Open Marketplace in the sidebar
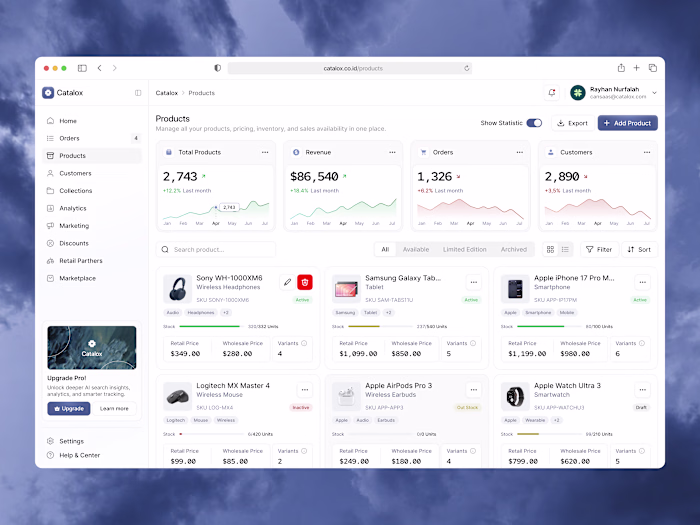 pos(92,278)
